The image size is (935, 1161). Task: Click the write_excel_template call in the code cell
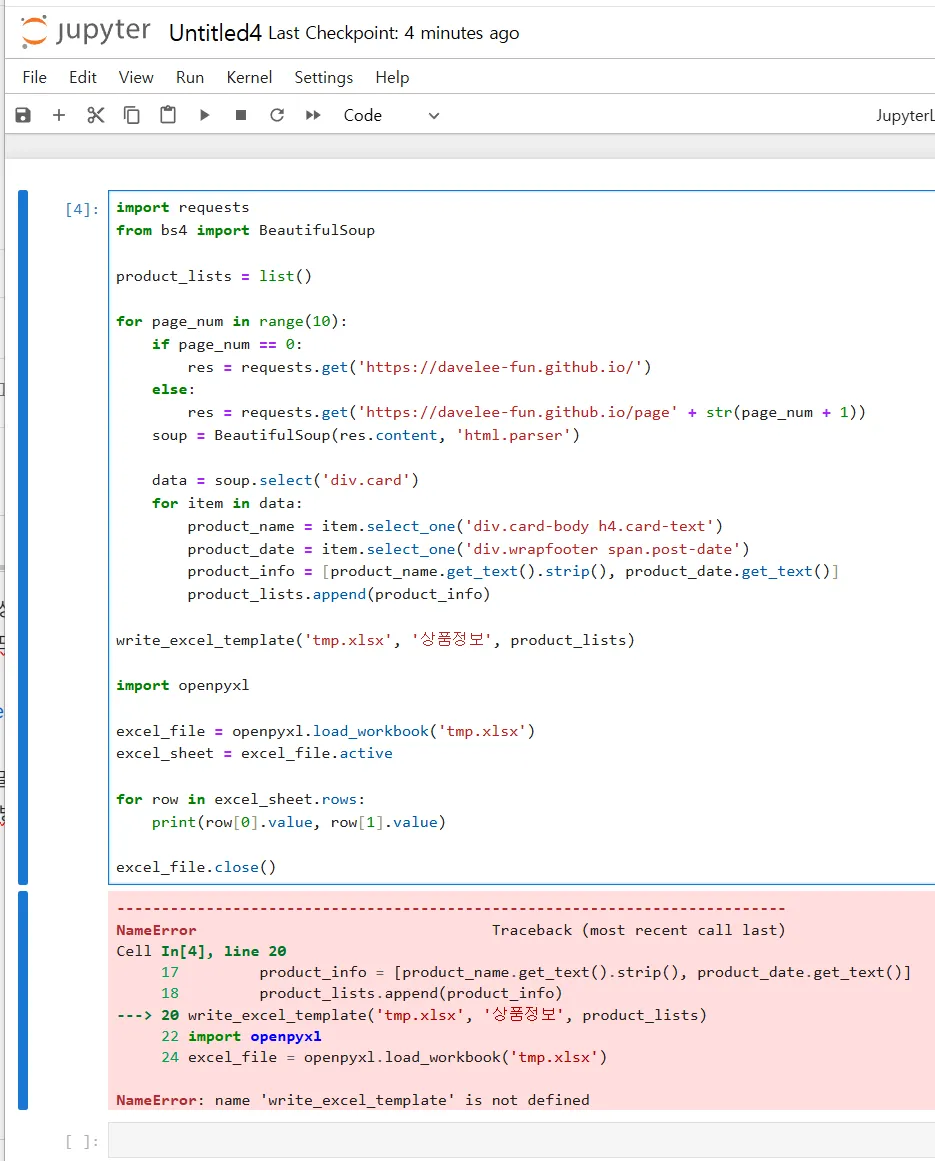click(x=375, y=640)
